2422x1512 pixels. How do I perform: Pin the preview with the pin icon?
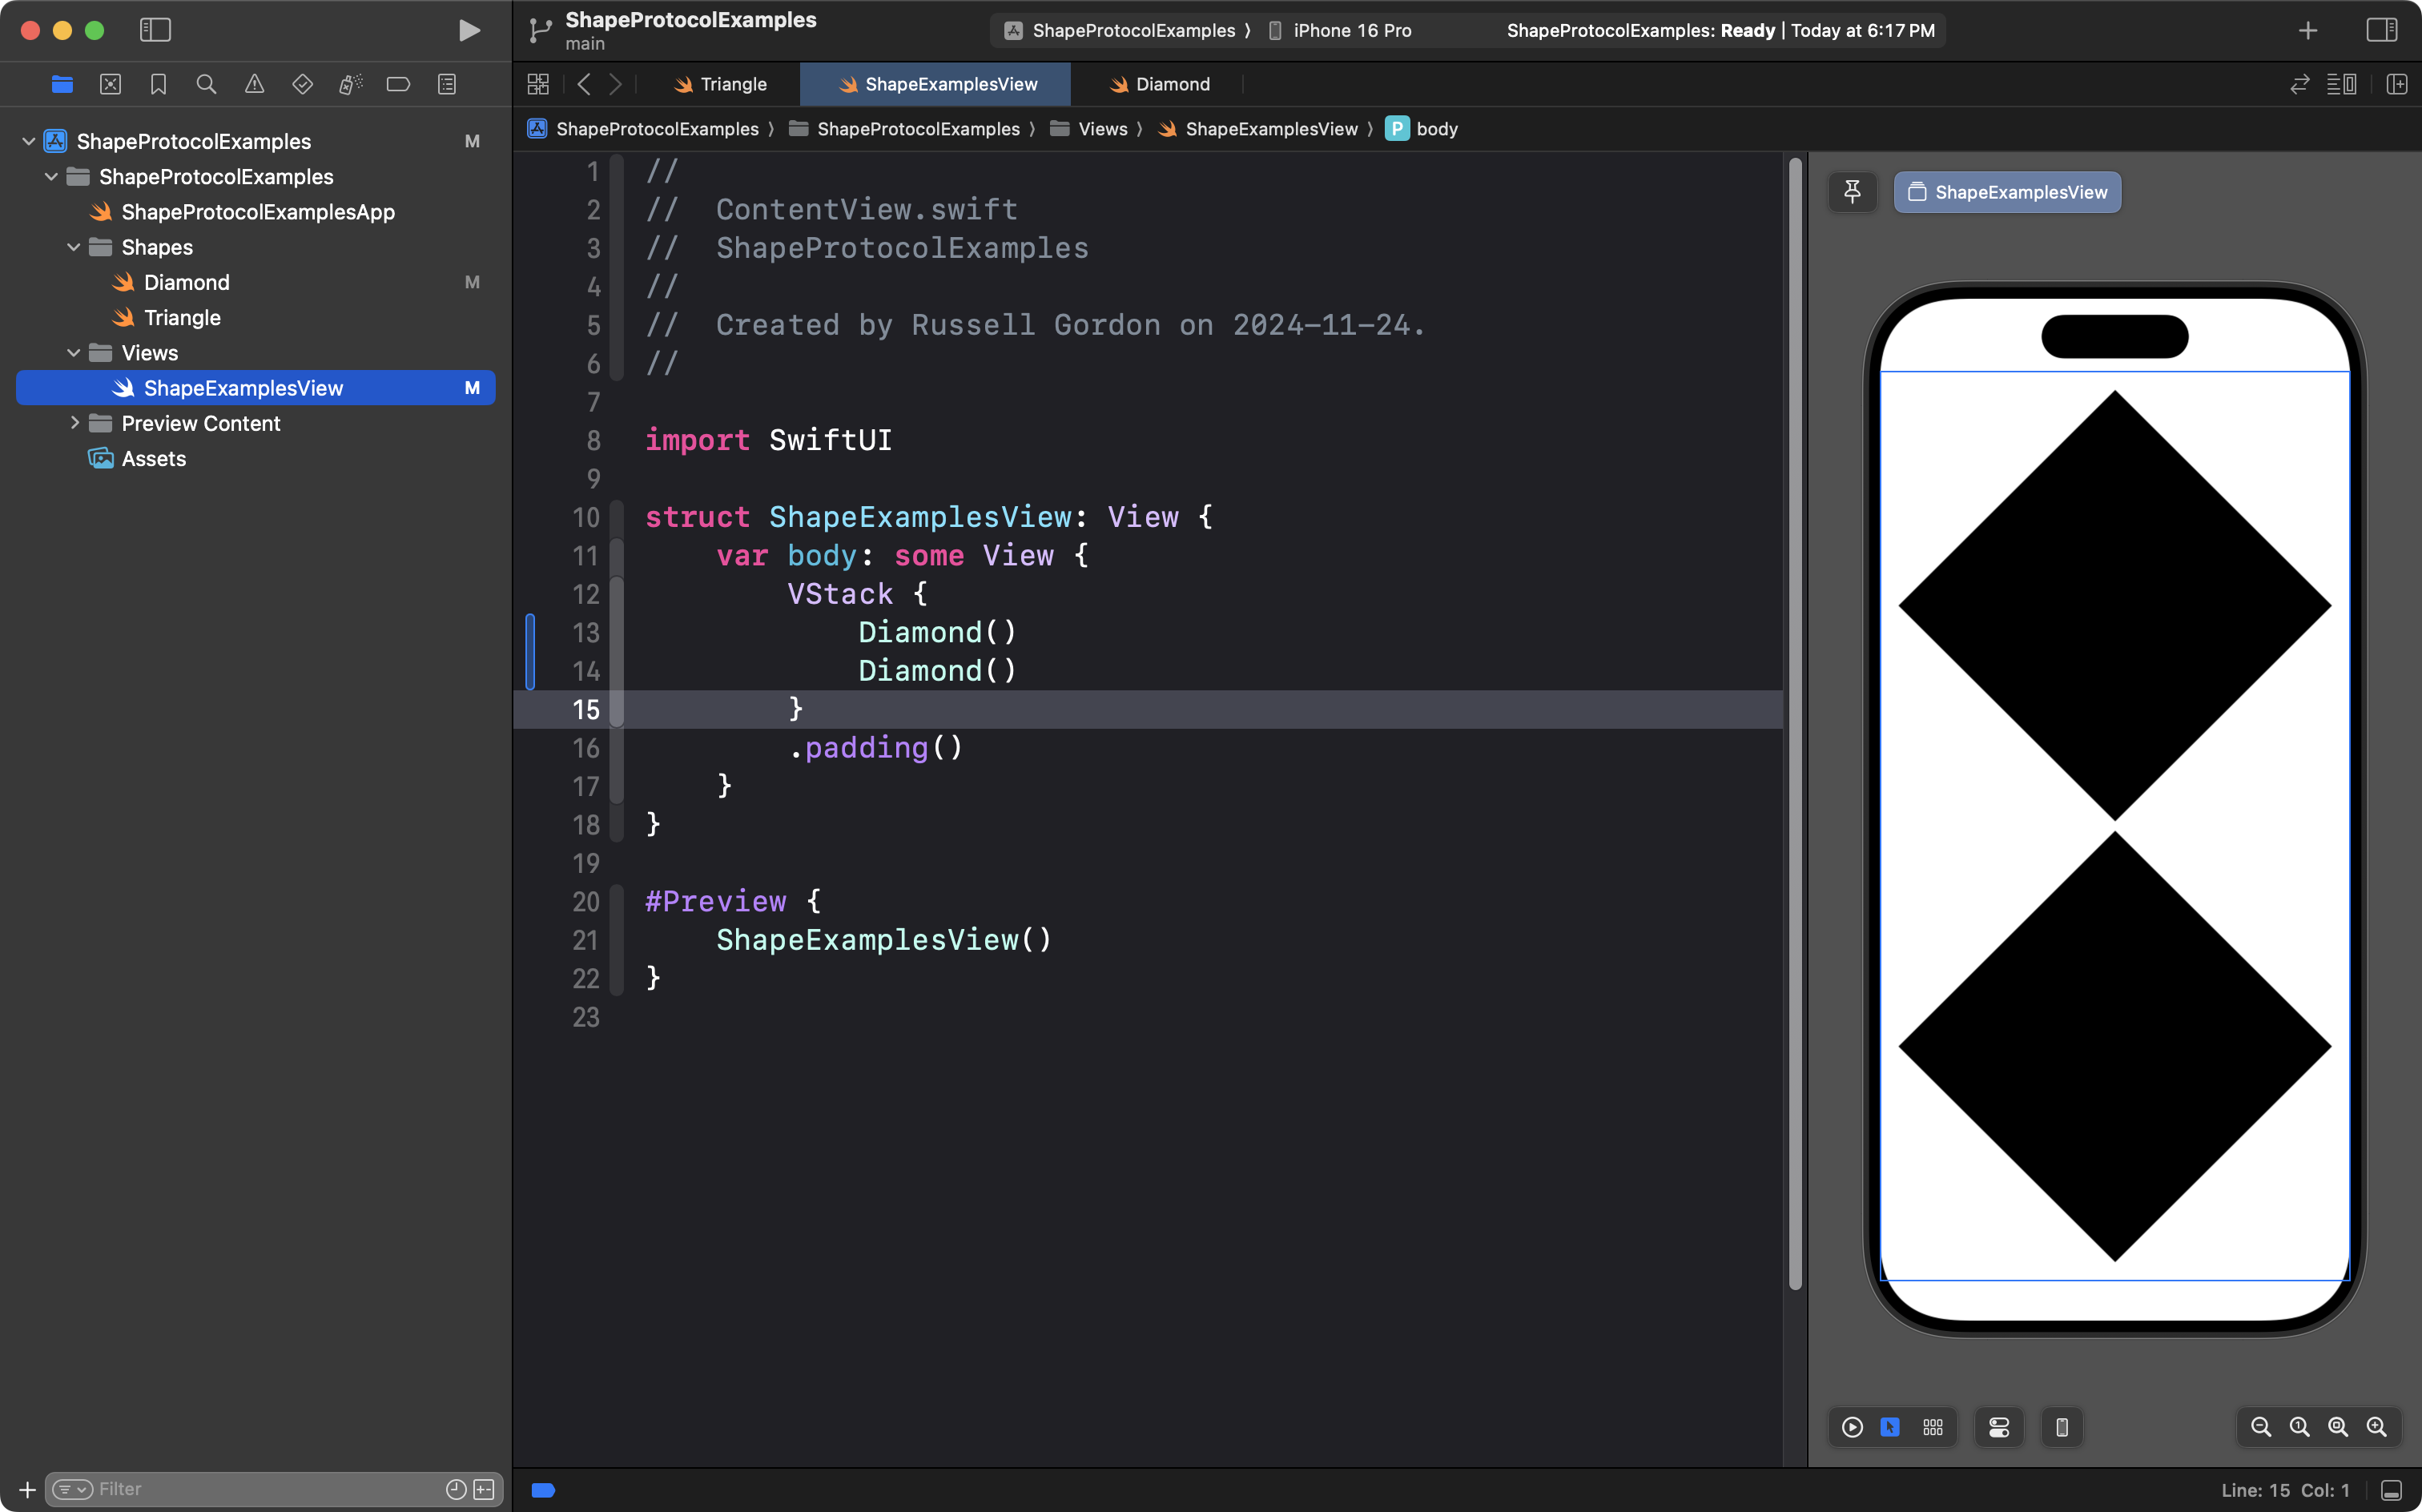[x=1852, y=192]
